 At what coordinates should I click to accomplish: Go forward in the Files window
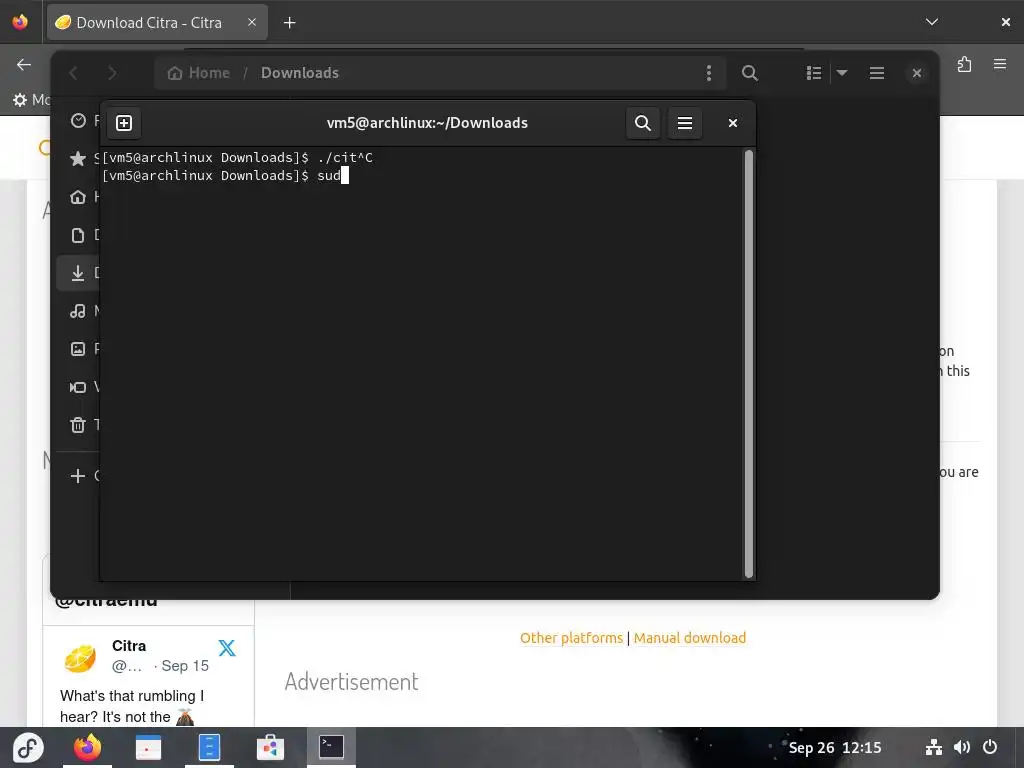[x=112, y=73]
